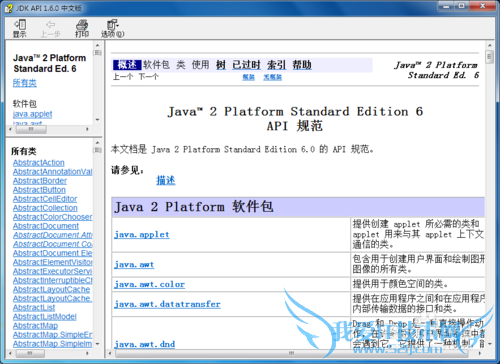Click main content scroll-left arrow

(110, 353)
